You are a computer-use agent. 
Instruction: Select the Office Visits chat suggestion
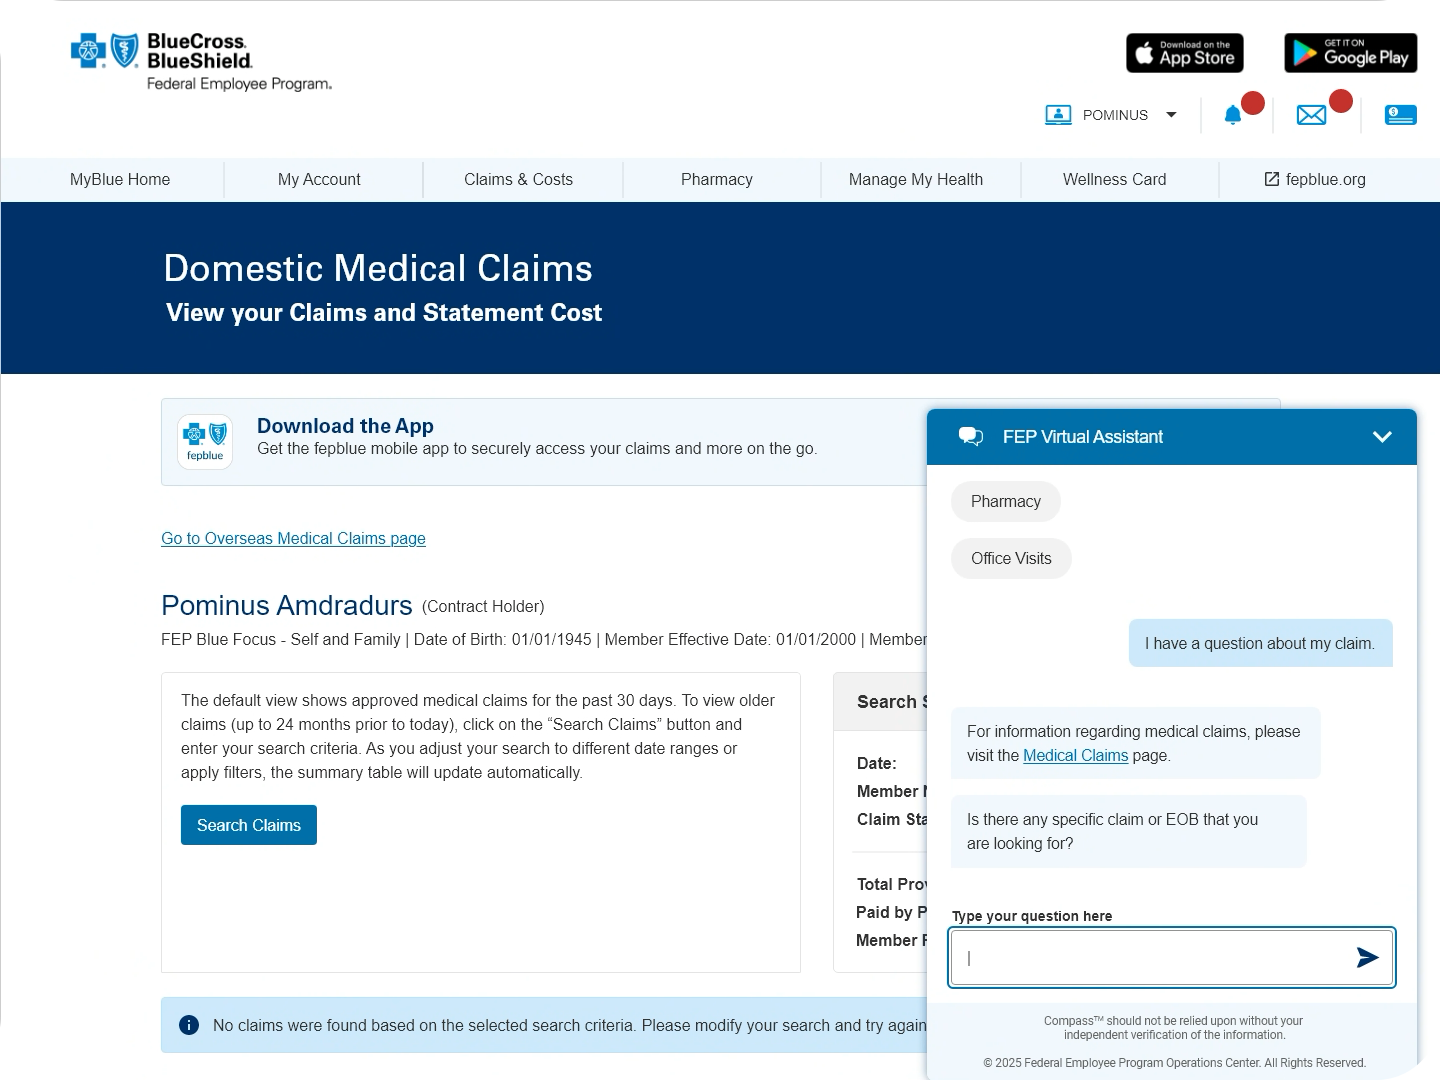click(x=1011, y=559)
